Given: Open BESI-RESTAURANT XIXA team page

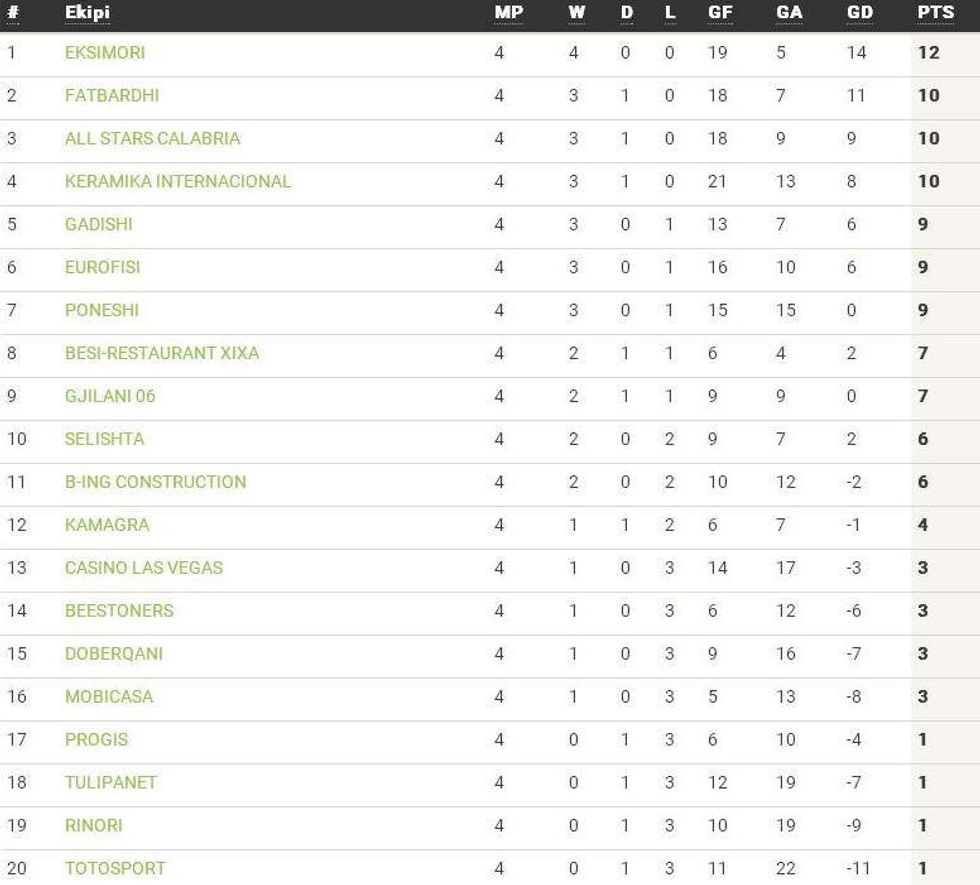Looking at the screenshot, I should pyautogui.click(x=162, y=353).
